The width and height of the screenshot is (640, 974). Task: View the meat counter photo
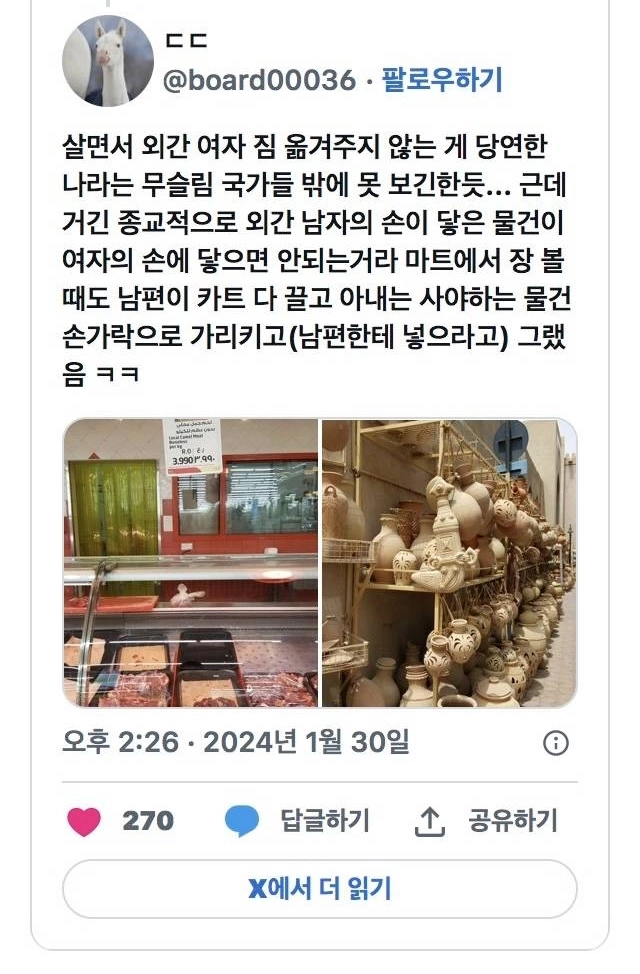tap(191, 563)
